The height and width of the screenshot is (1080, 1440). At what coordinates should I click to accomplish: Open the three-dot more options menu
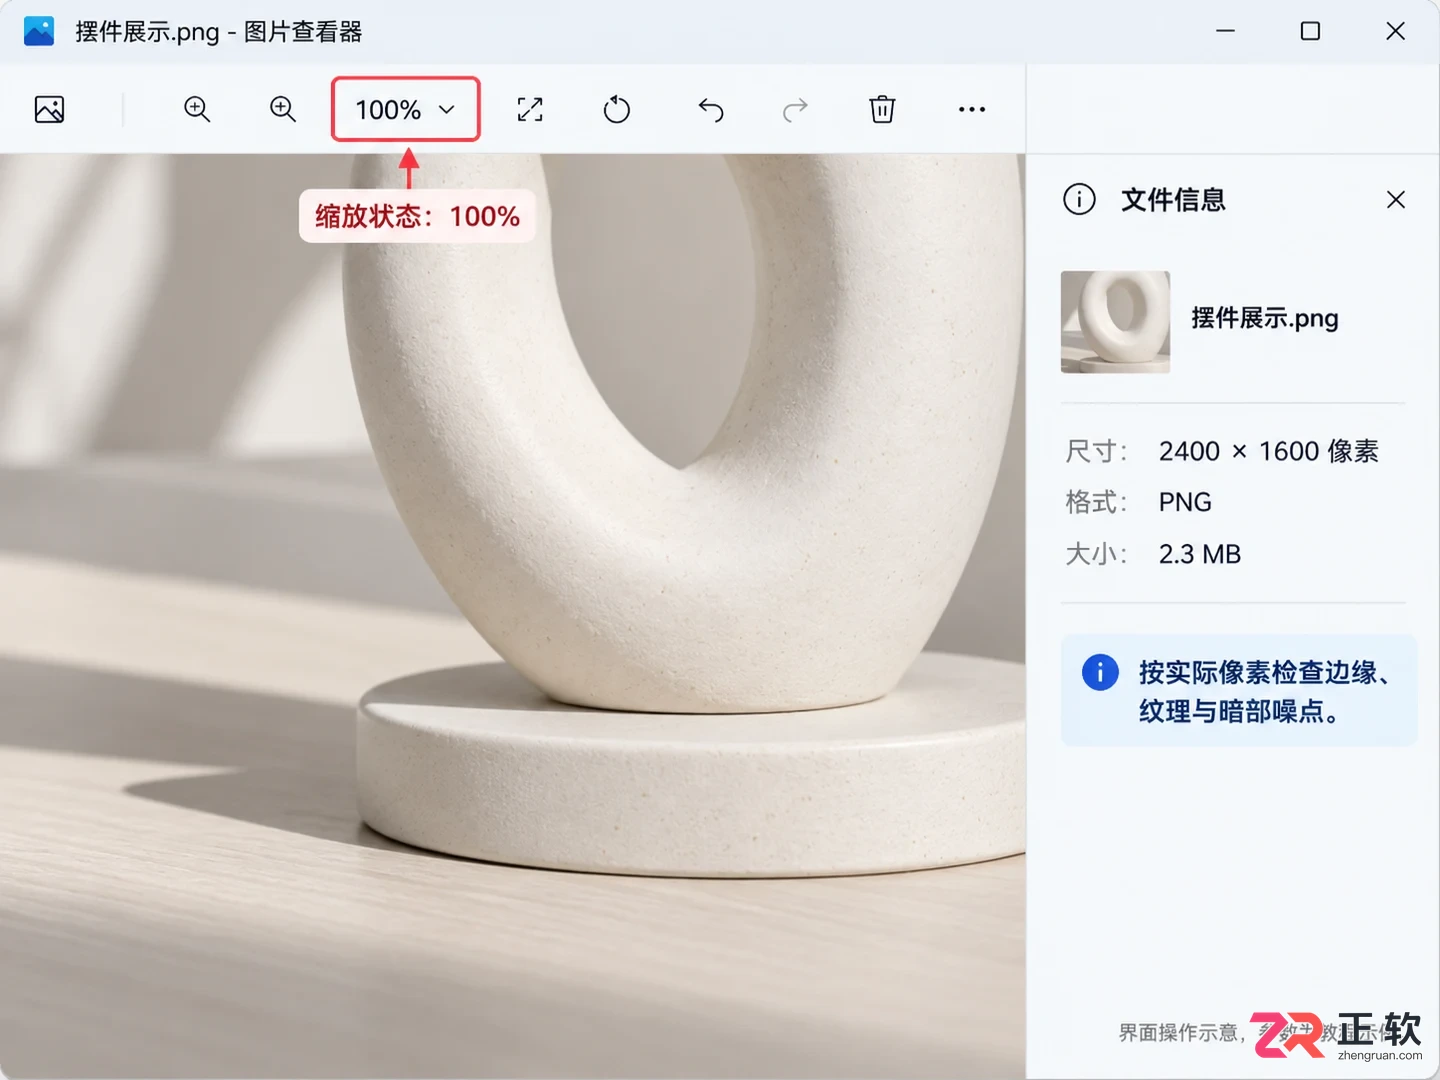point(972,109)
